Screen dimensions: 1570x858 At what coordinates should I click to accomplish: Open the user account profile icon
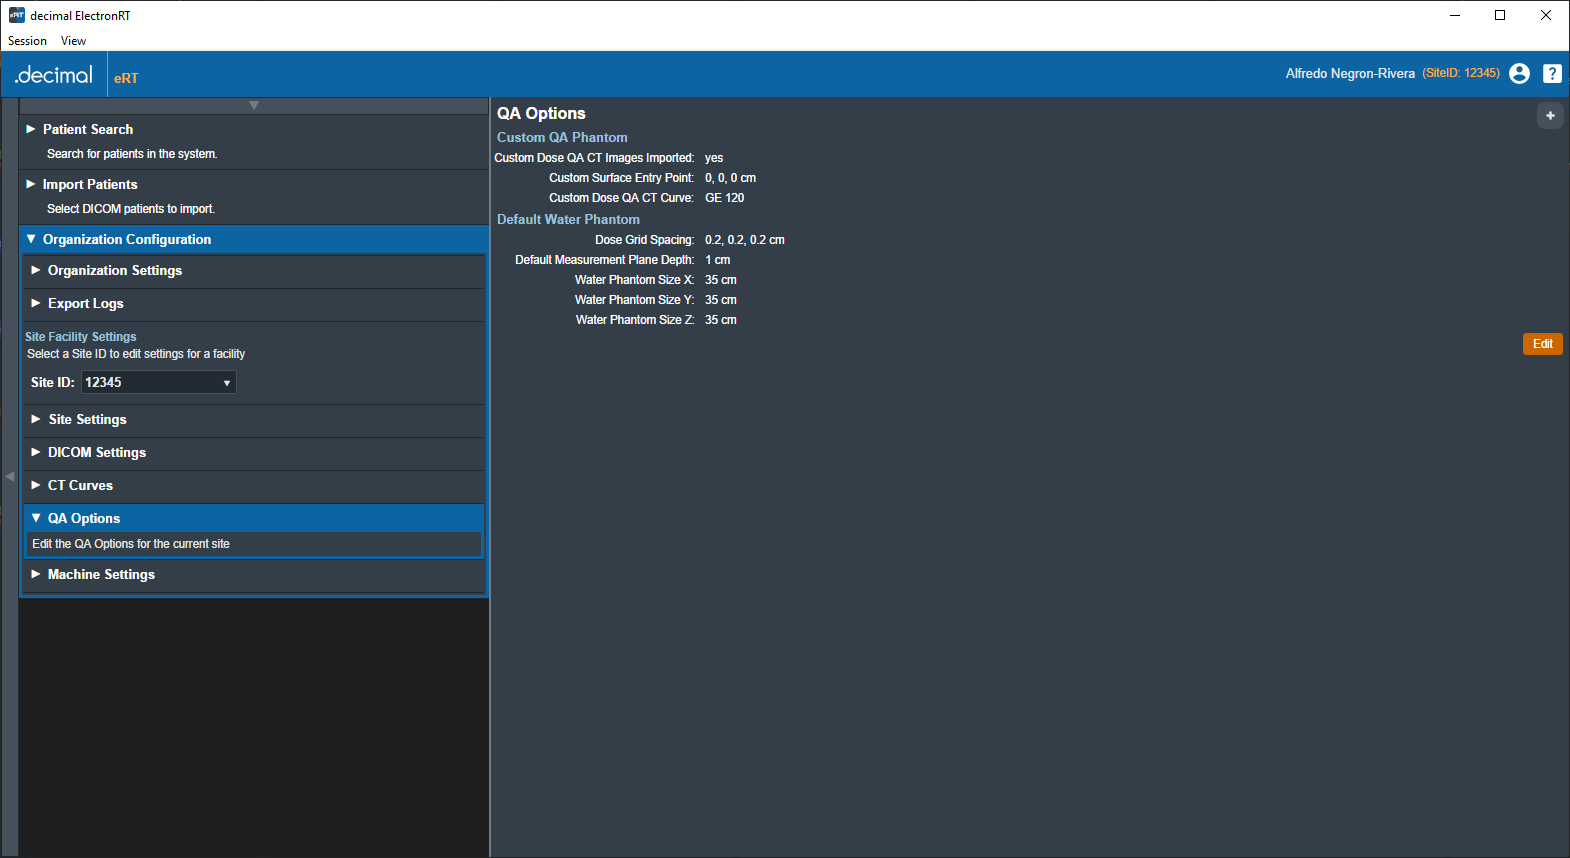1519,73
